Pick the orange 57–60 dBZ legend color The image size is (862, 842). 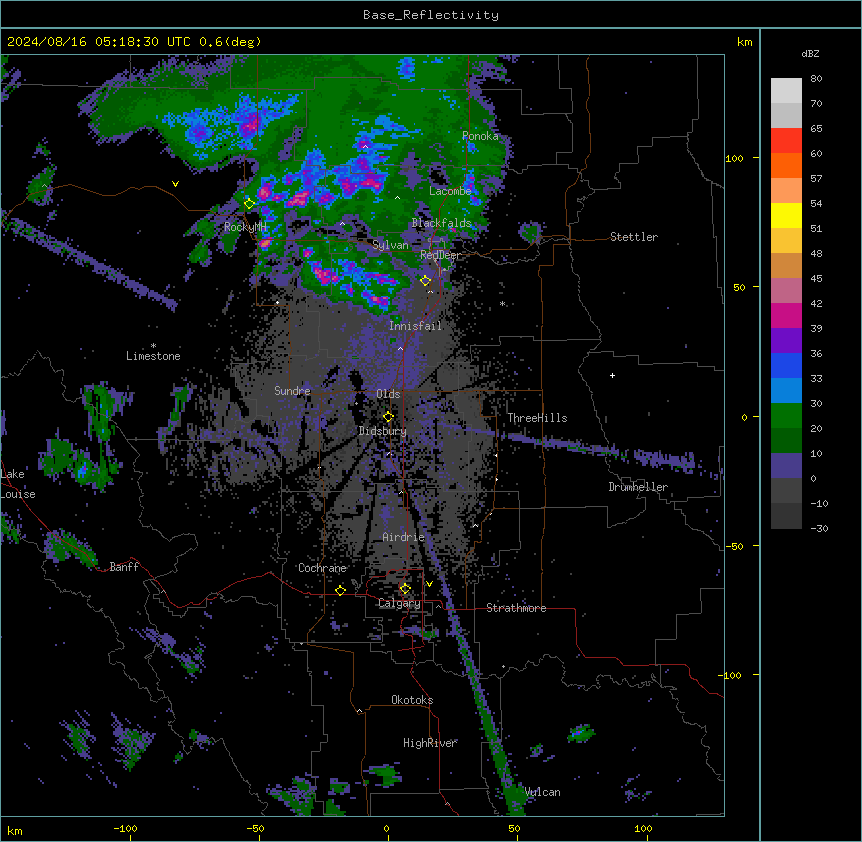pyautogui.click(x=786, y=165)
